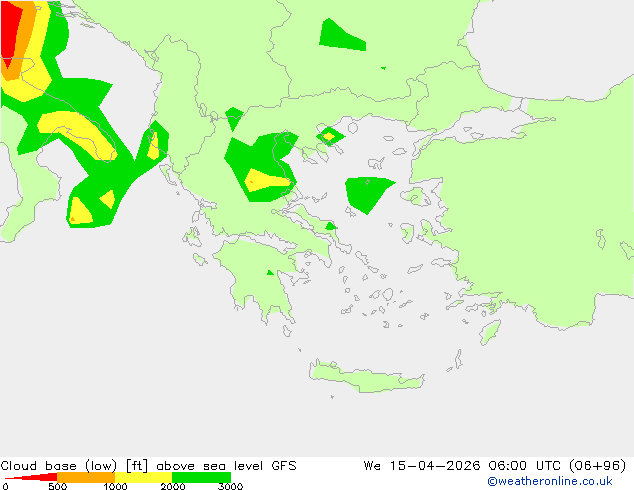Click the green 2000–3000 ft legend segment
Image resolution: width=634 pixels, height=490 pixels.
[201, 477]
